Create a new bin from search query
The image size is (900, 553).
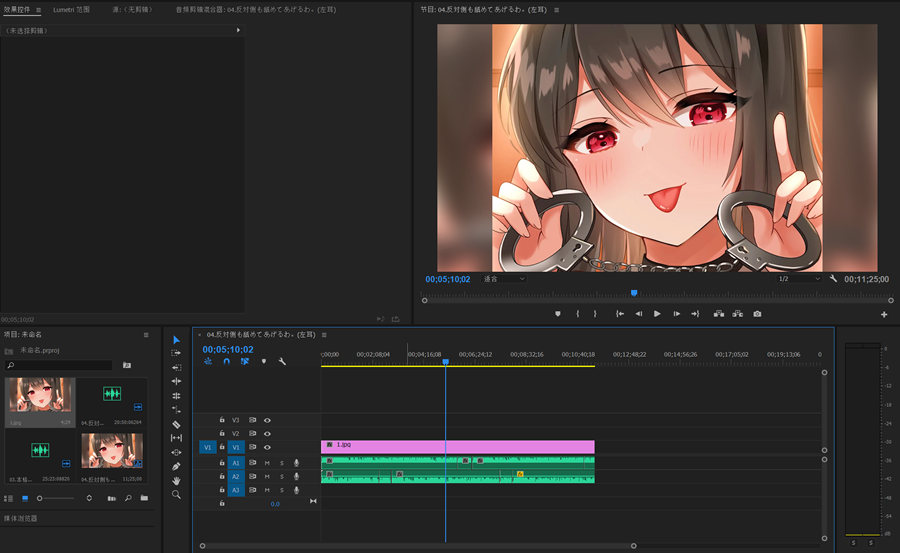[x=127, y=365]
